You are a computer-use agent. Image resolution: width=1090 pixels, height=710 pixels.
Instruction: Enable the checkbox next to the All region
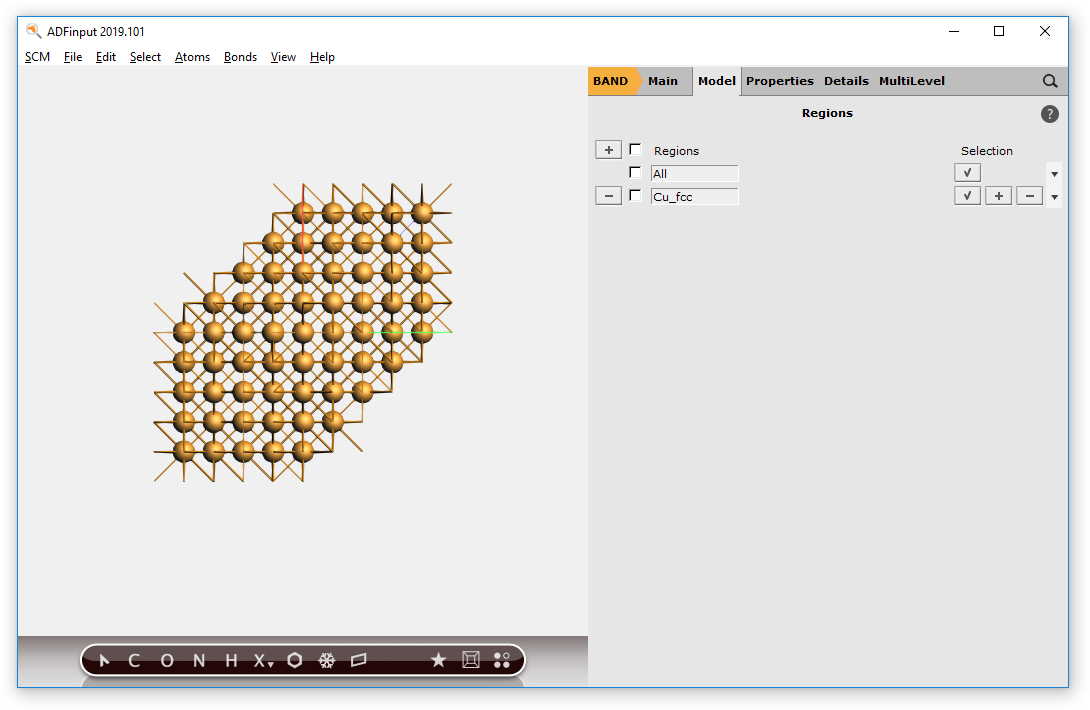click(635, 172)
